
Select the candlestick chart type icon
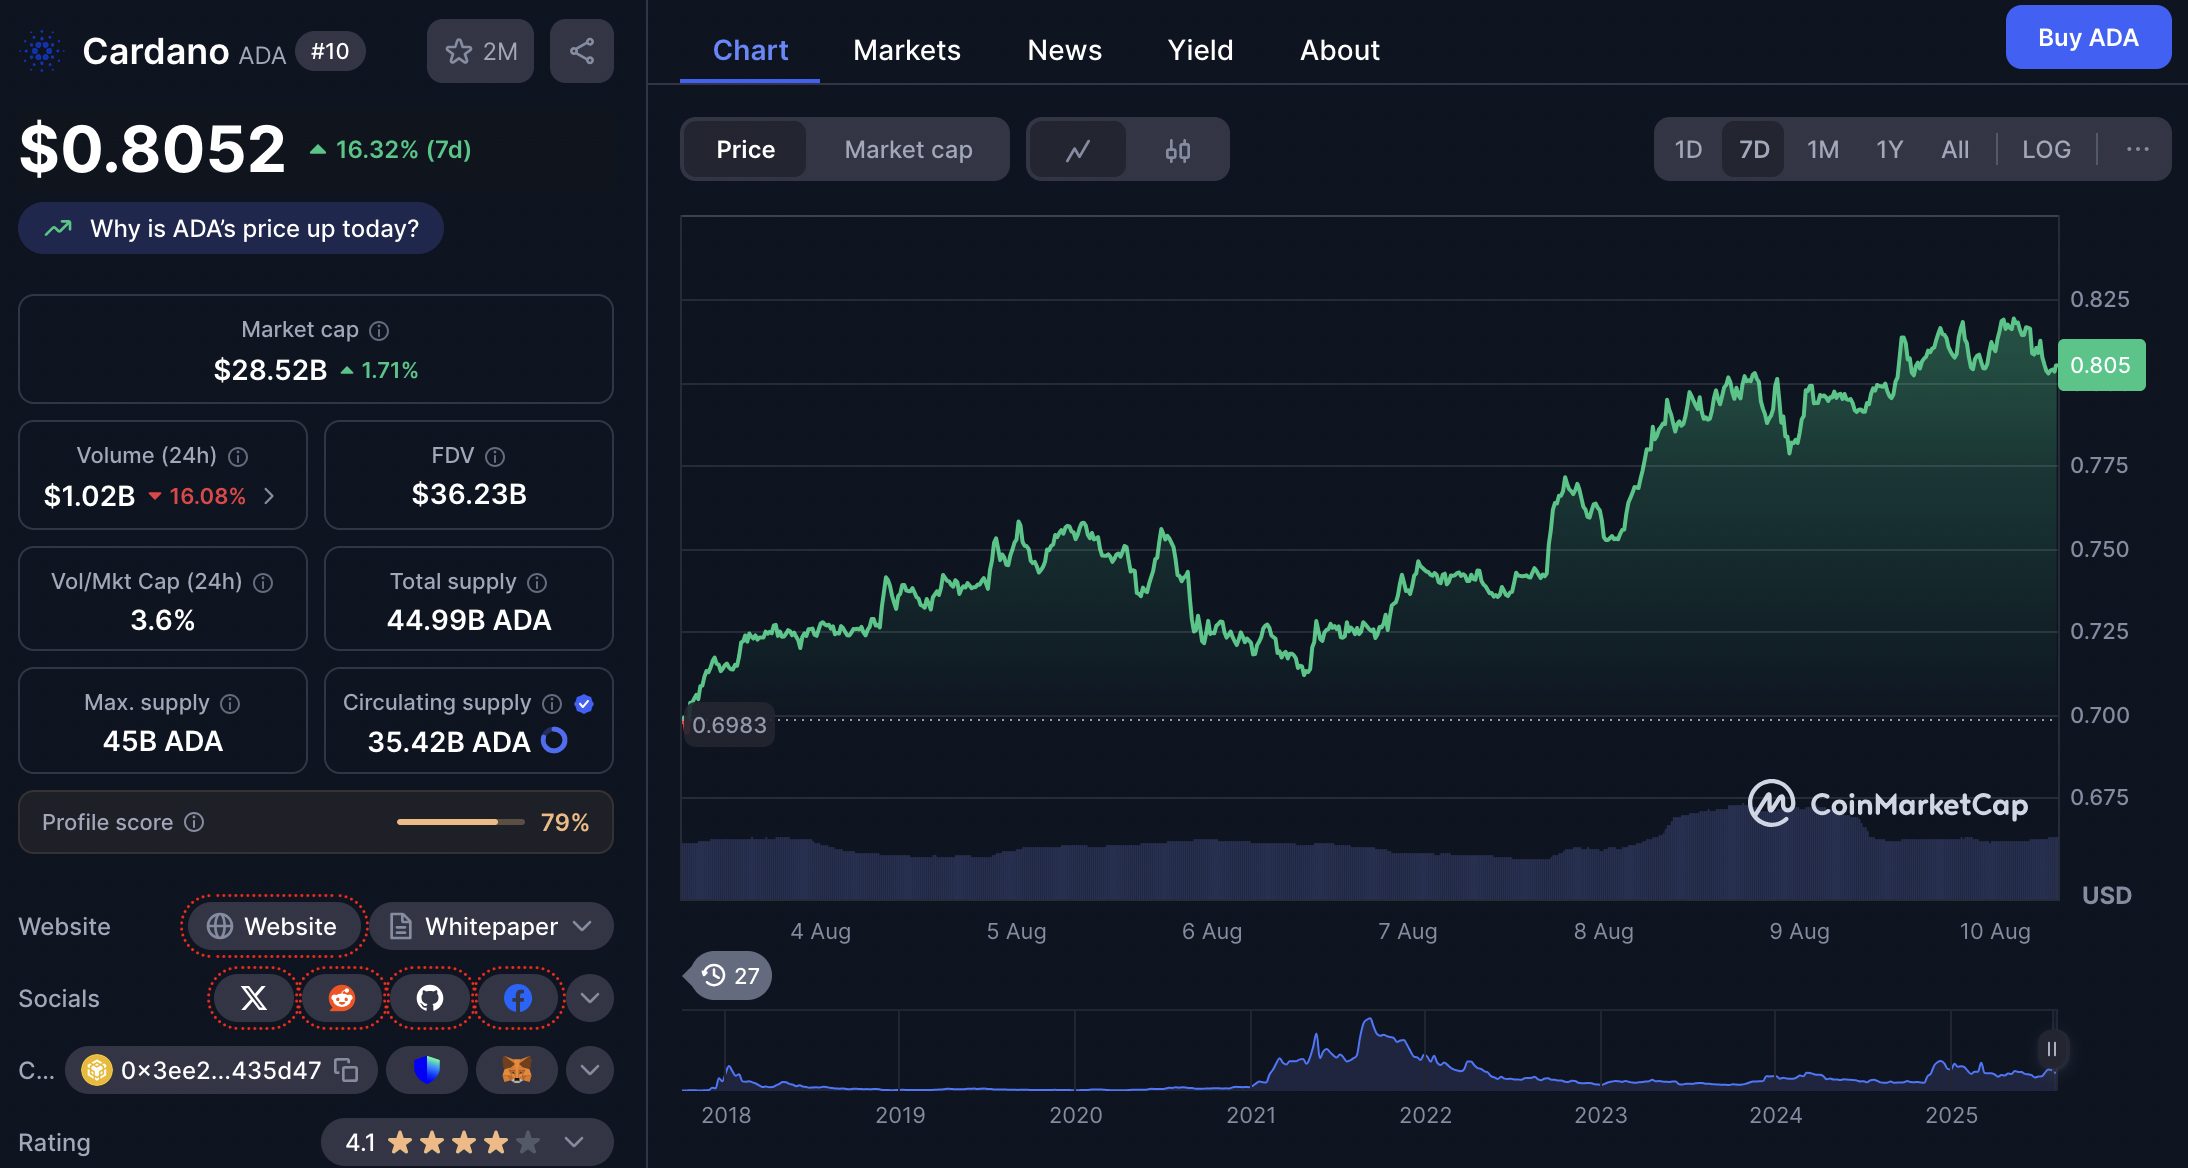point(1178,149)
